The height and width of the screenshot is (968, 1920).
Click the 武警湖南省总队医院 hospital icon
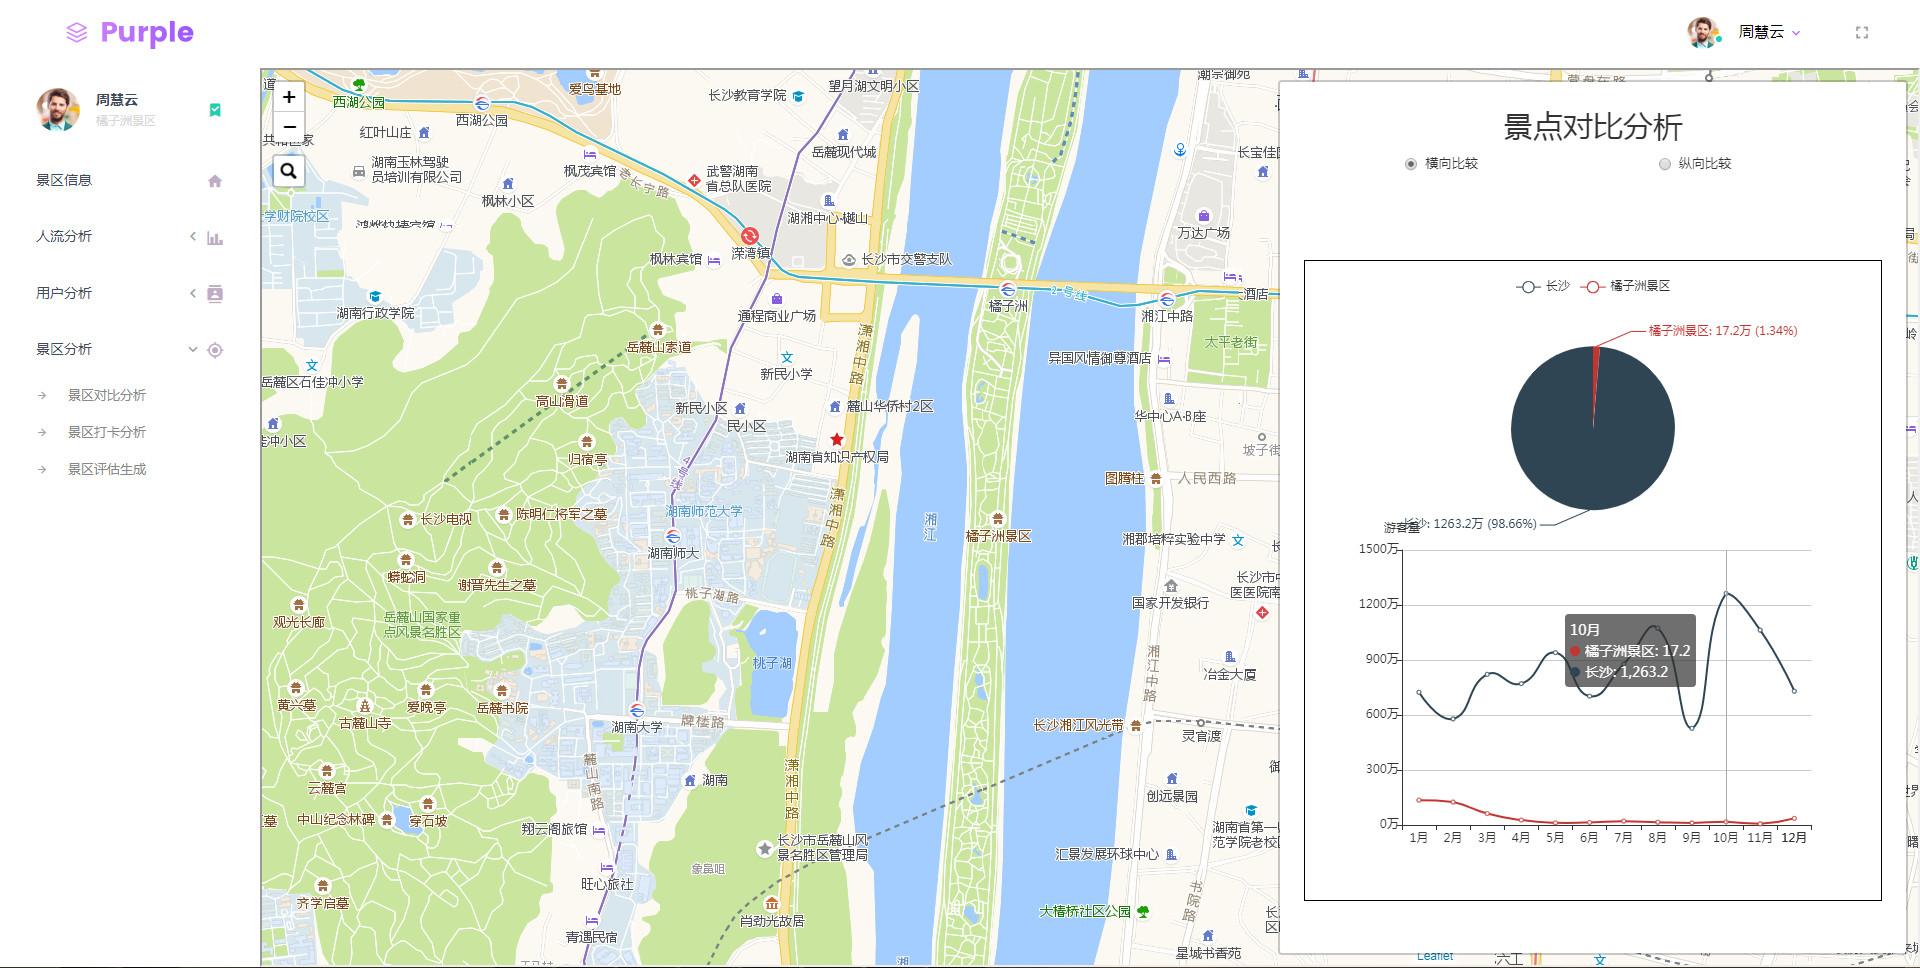tap(694, 180)
